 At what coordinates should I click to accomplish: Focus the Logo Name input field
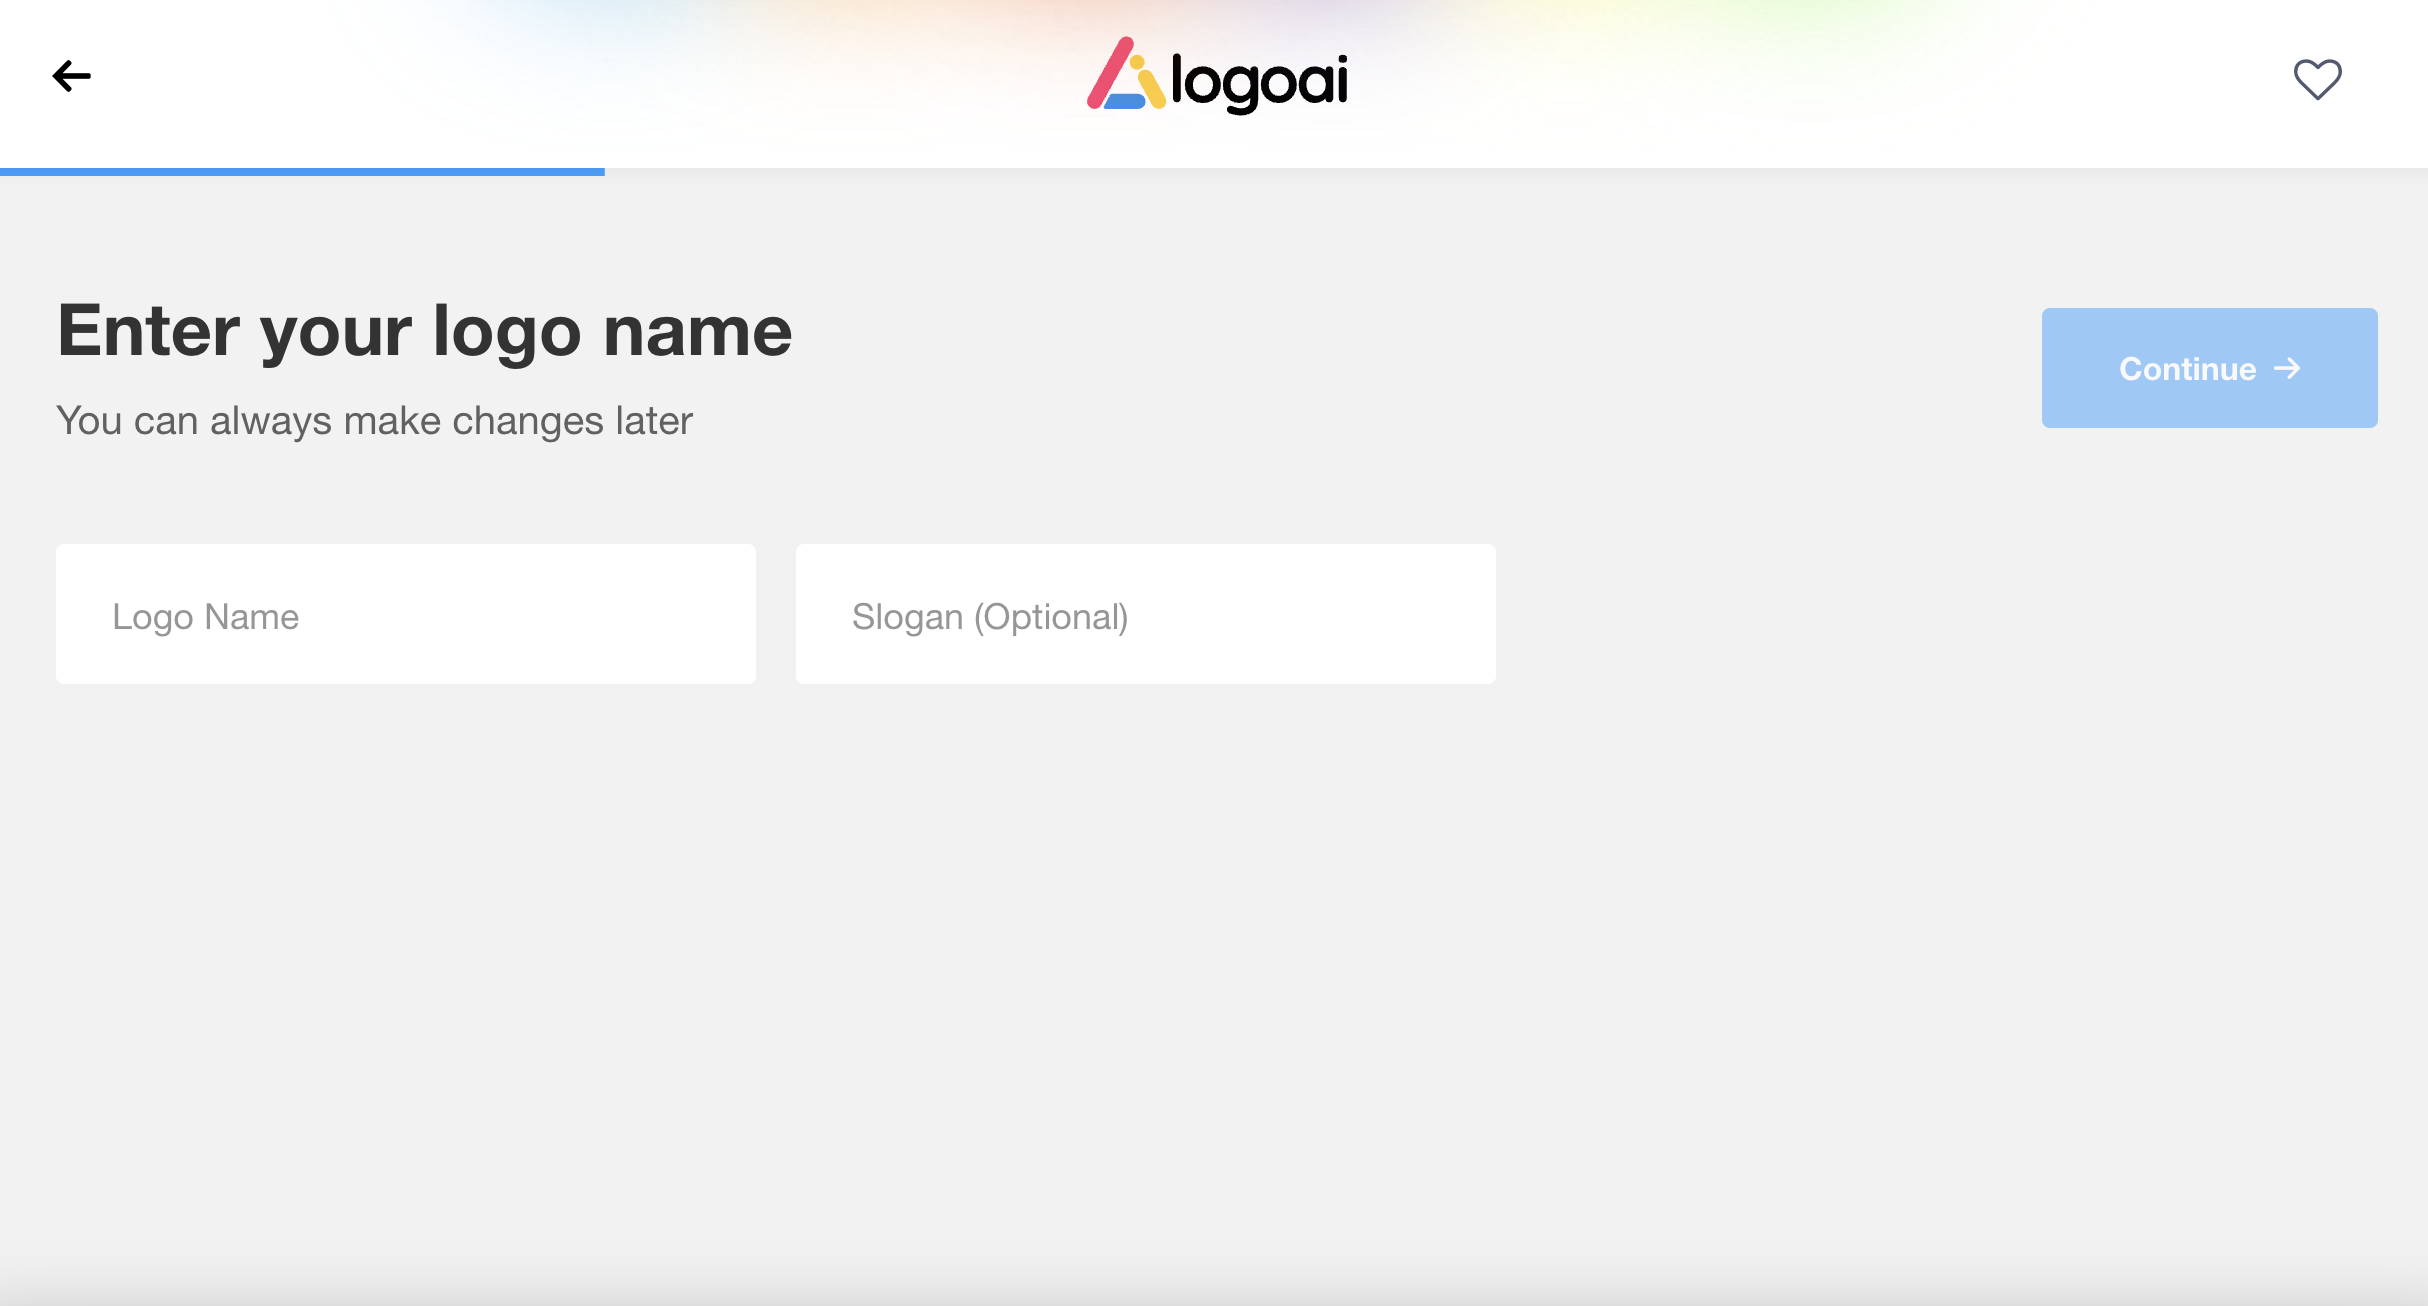pyautogui.click(x=500, y=614)
